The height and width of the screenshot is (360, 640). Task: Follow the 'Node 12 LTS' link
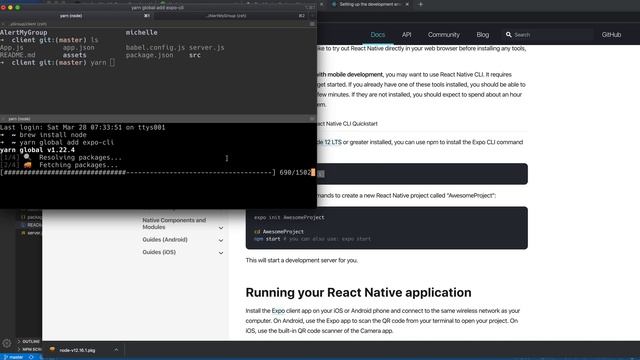coord(329,142)
